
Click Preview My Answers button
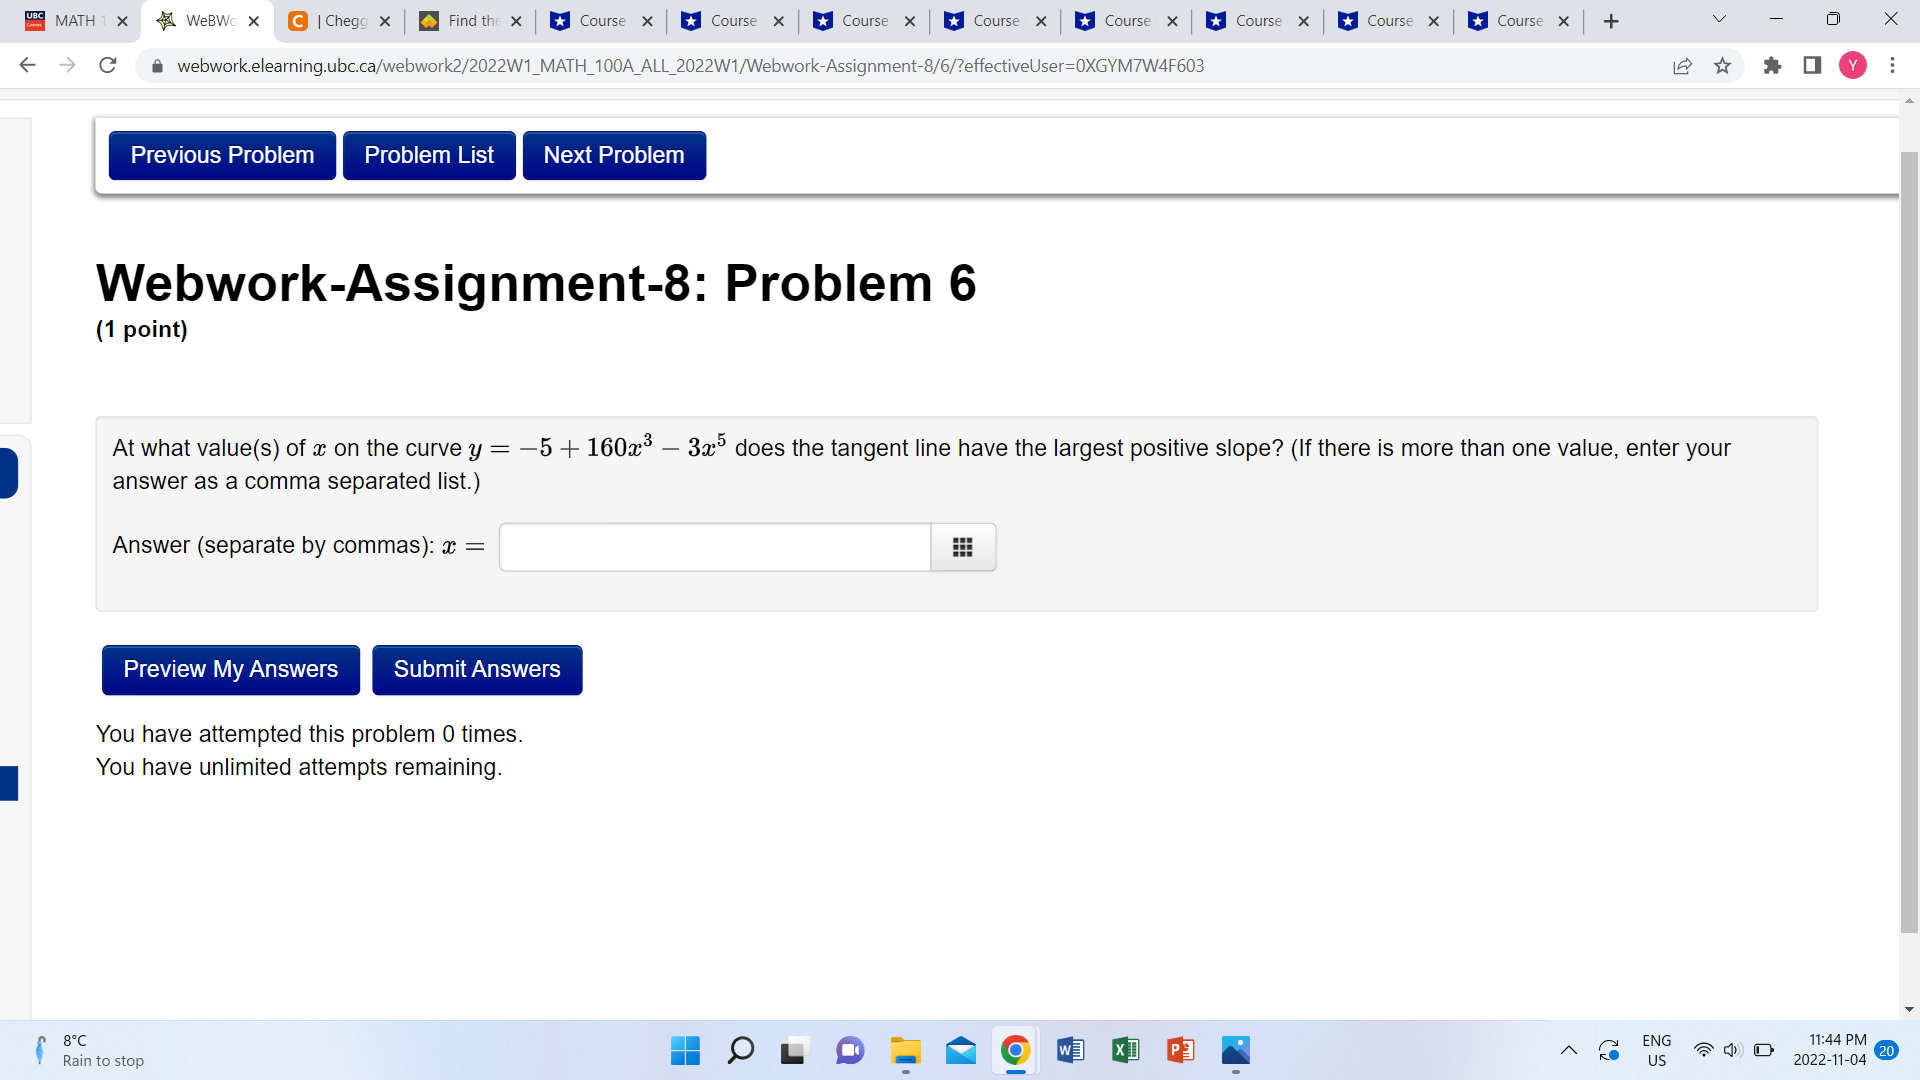(231, 670)
